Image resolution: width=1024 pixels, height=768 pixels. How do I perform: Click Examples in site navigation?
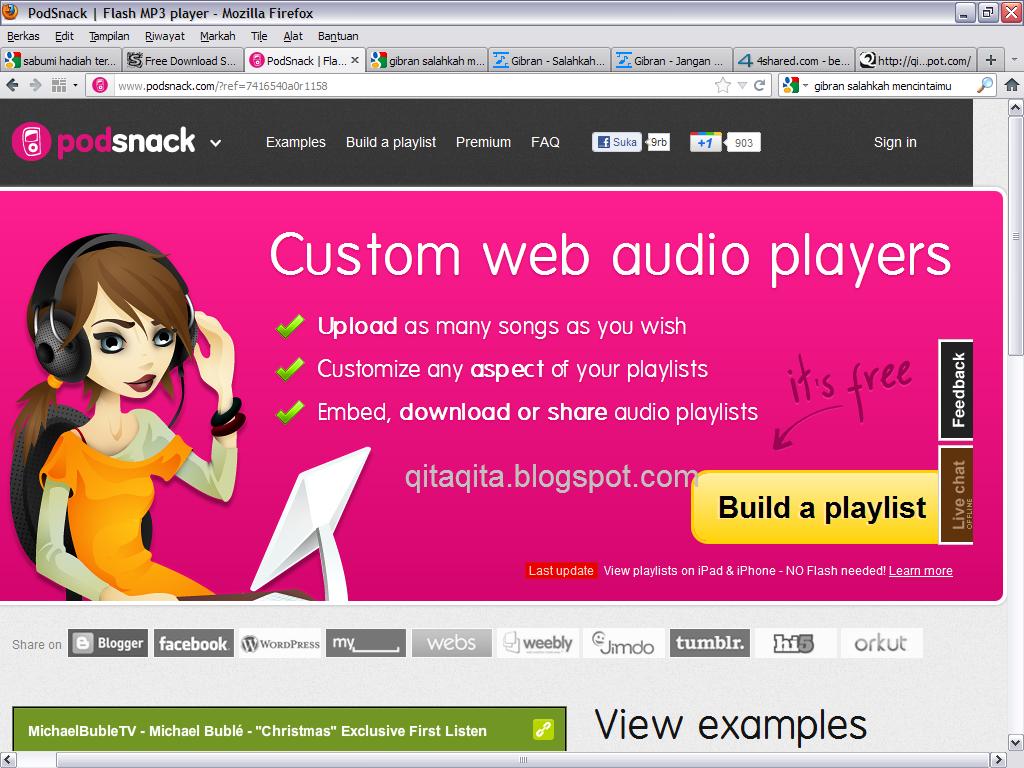click(295, 142)
